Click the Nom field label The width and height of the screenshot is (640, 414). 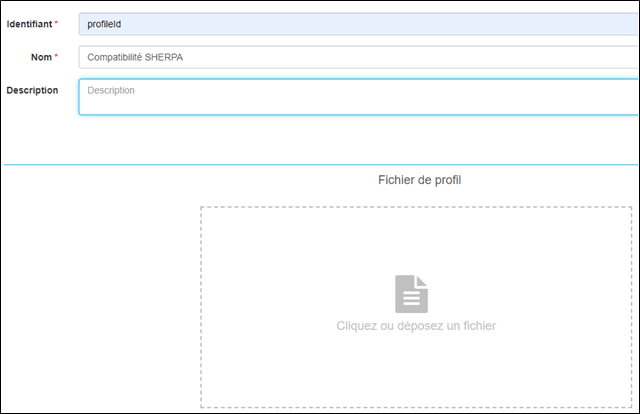pyautogui.click(x=41, y=57)
